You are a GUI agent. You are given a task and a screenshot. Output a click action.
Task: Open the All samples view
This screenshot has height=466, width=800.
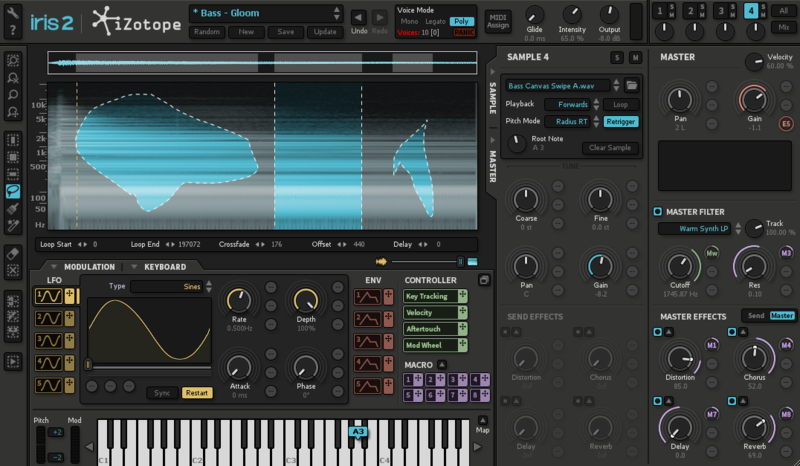coord(783,11)
